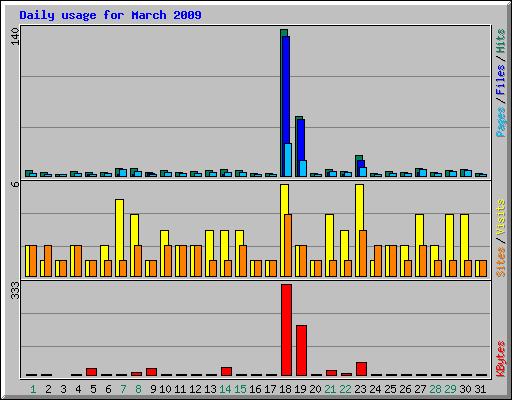
Task: Click the 'KBytes' legend label
Action: (x=500, y=359)
